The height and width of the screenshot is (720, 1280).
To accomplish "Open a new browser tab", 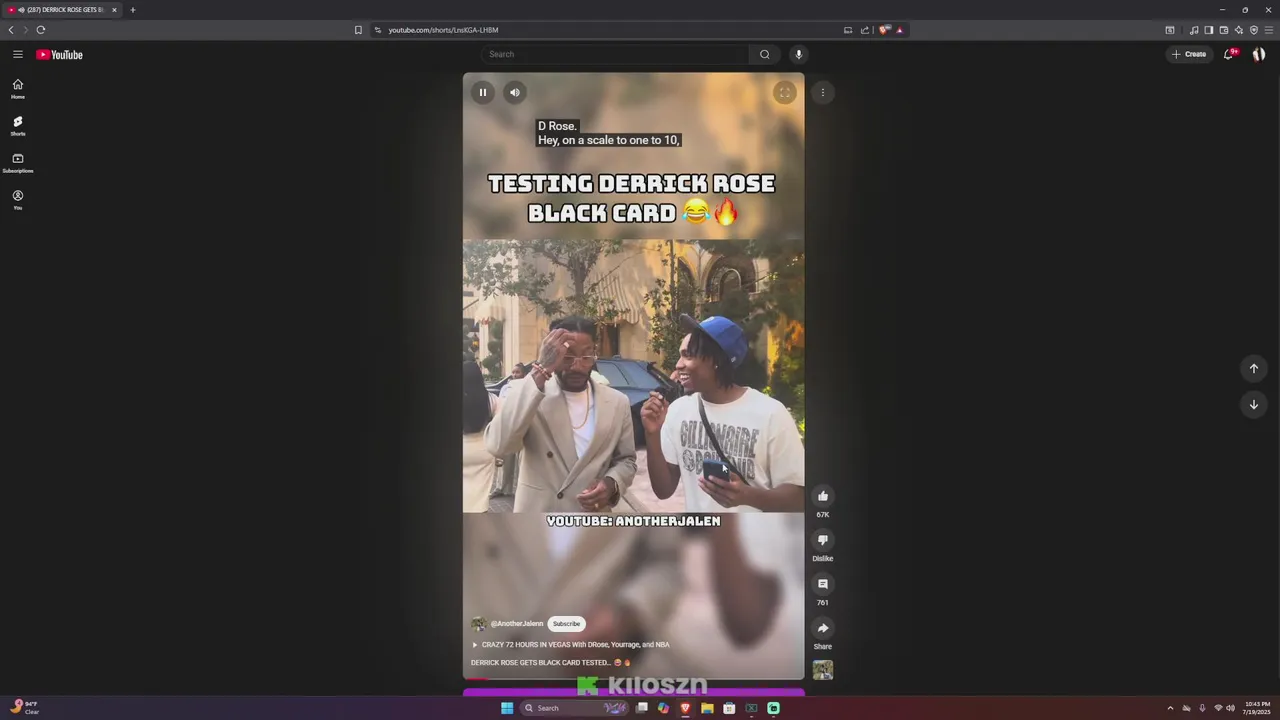I will [x=132, y=10].
